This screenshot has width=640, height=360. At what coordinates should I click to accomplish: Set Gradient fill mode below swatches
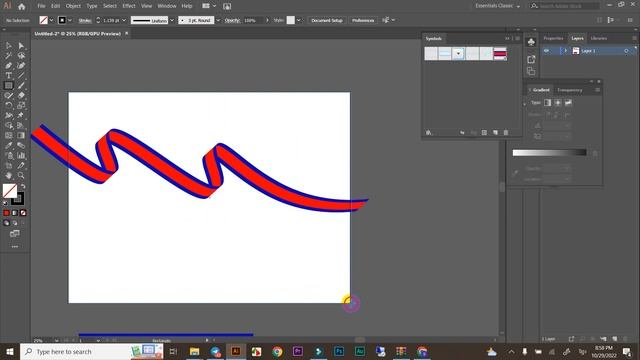point(15,213)
